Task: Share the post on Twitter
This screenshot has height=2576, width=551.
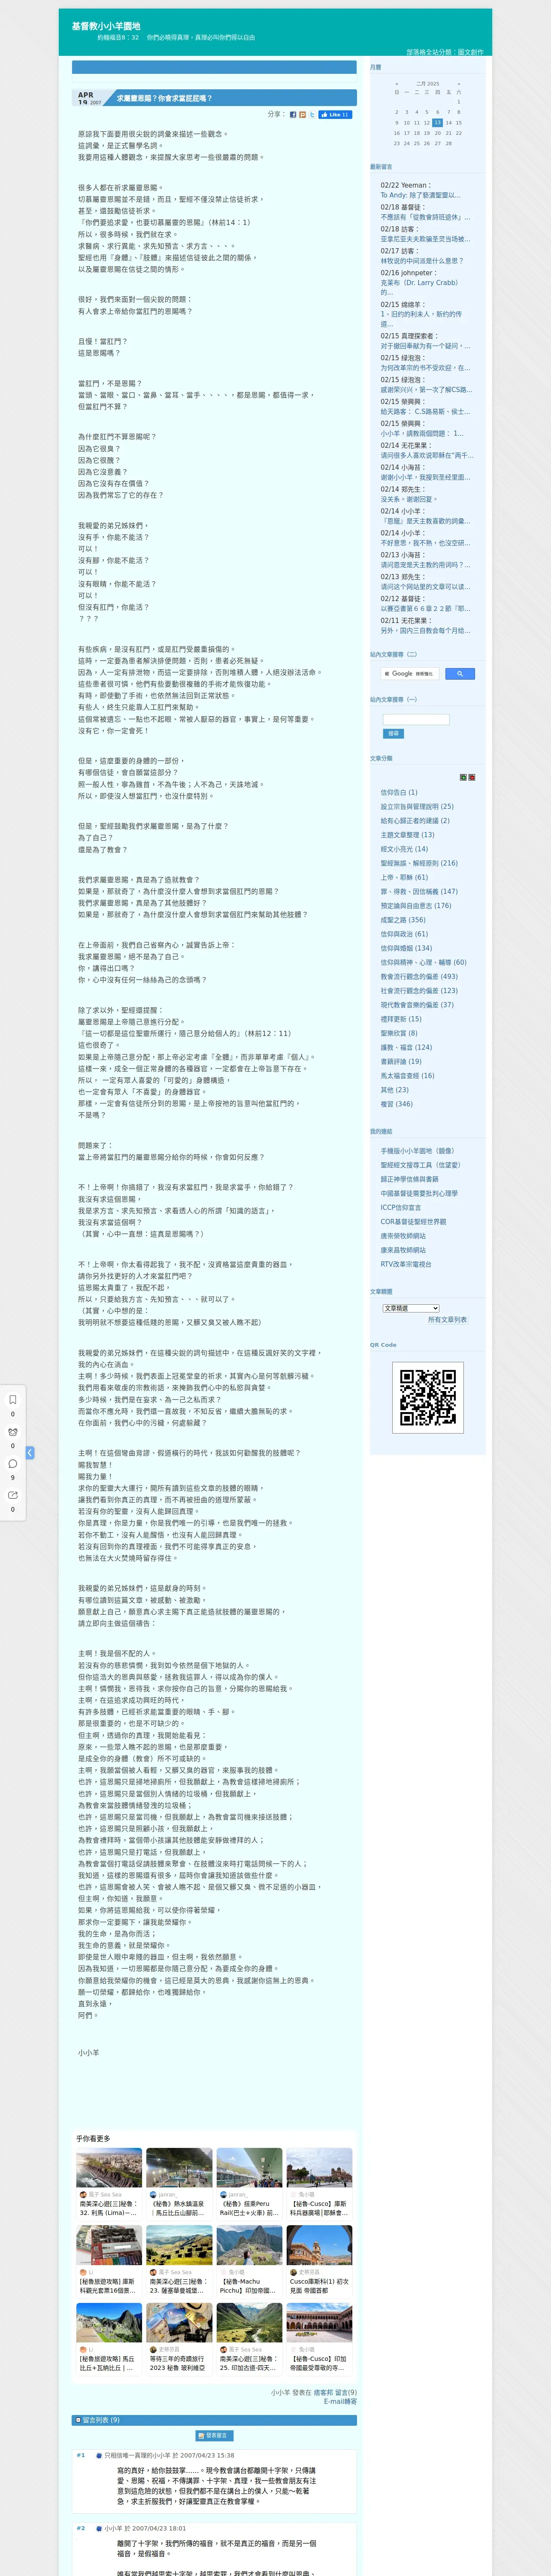Action: coord(312,115)
